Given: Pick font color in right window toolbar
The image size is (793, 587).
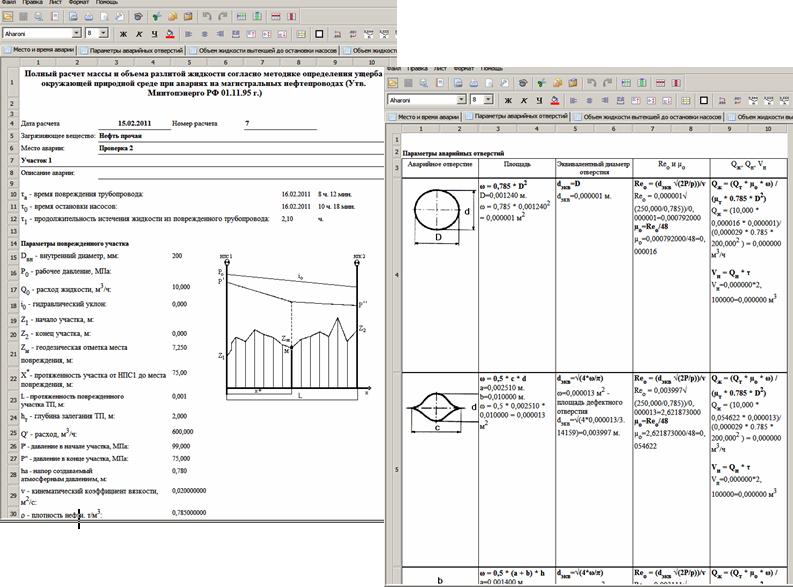Looking at the screenshot, I should point(553,99).
